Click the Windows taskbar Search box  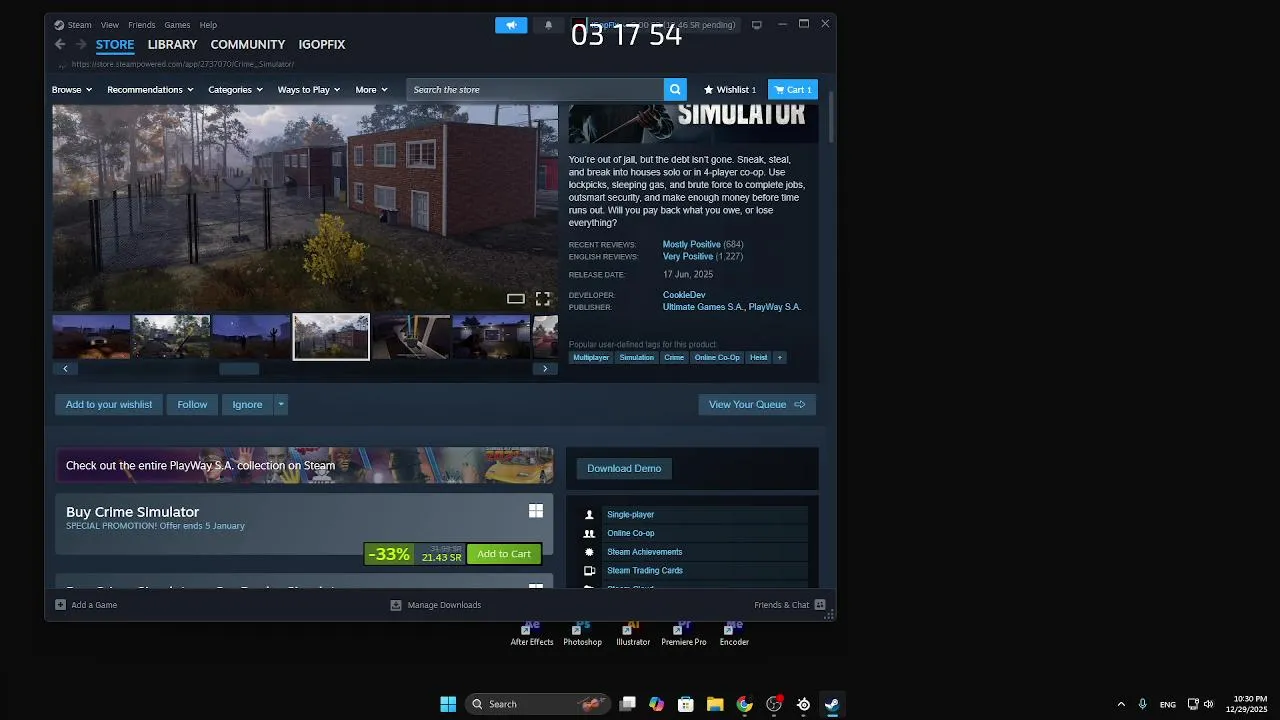pos(537,704)
